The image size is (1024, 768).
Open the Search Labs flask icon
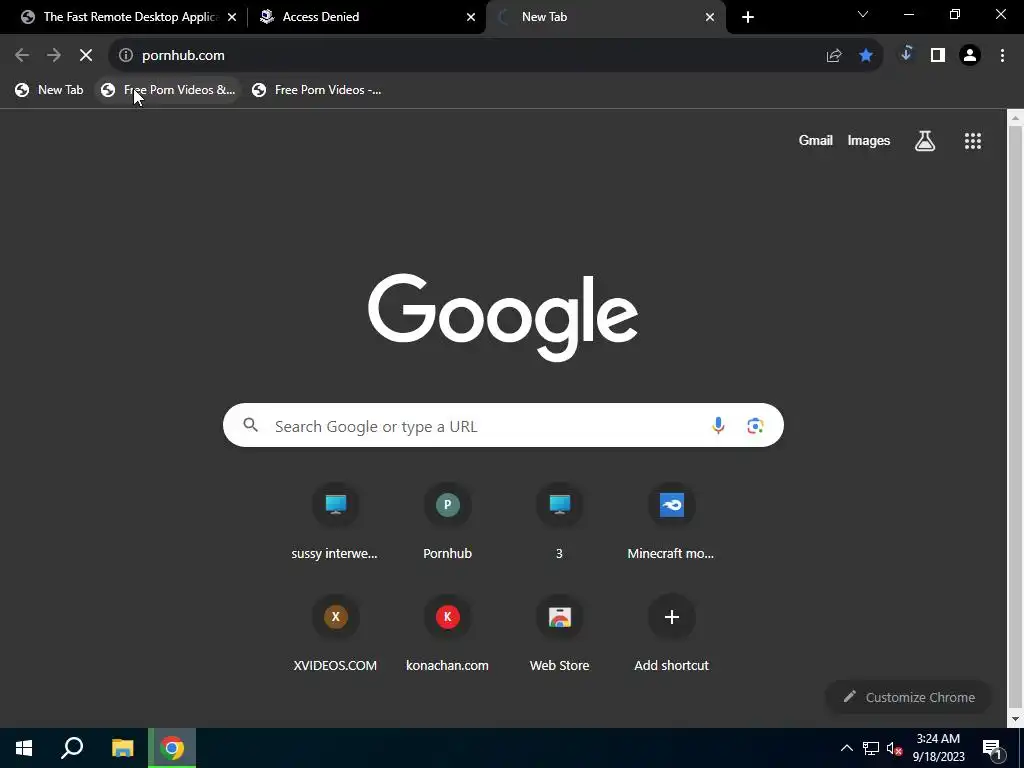click(x=925, y=140)
